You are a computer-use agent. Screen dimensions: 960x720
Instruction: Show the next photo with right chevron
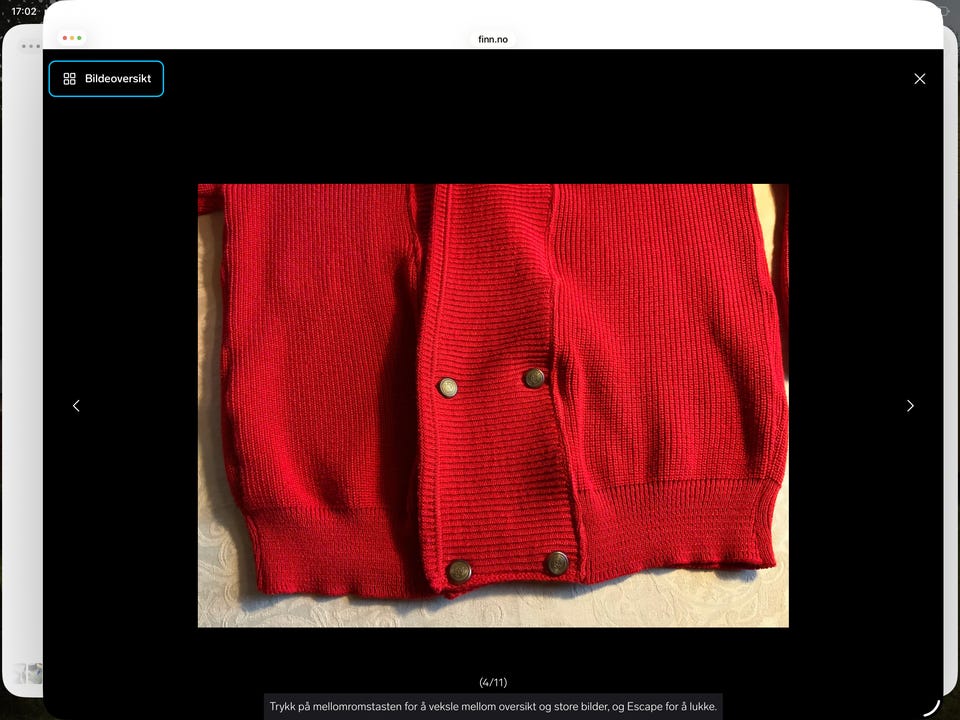coord(910,405)
